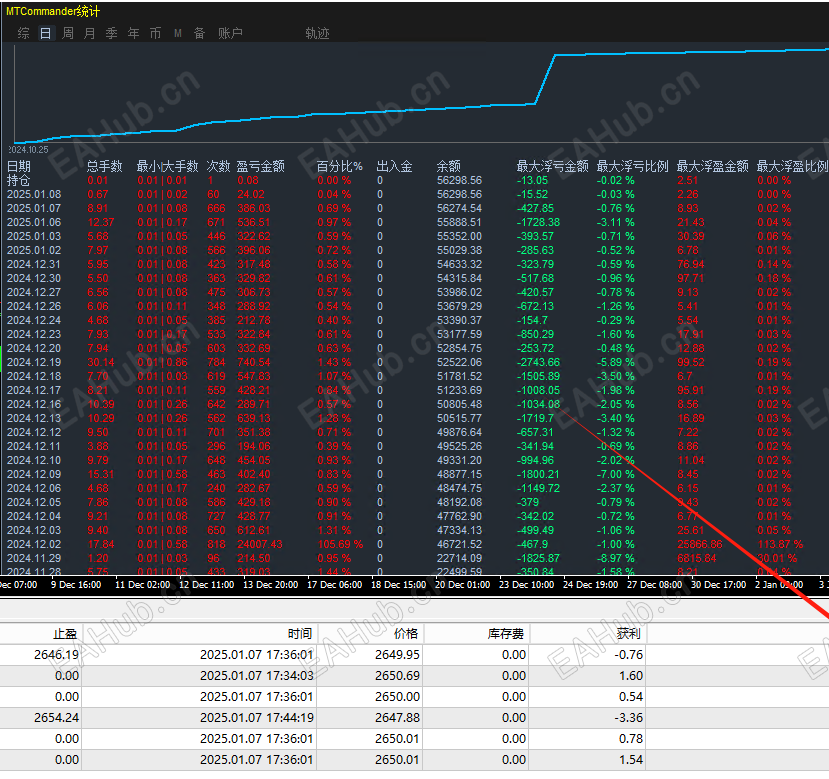Switch to the 季 quarterly tab
The image size is (829, 779).
coord(112,33)
